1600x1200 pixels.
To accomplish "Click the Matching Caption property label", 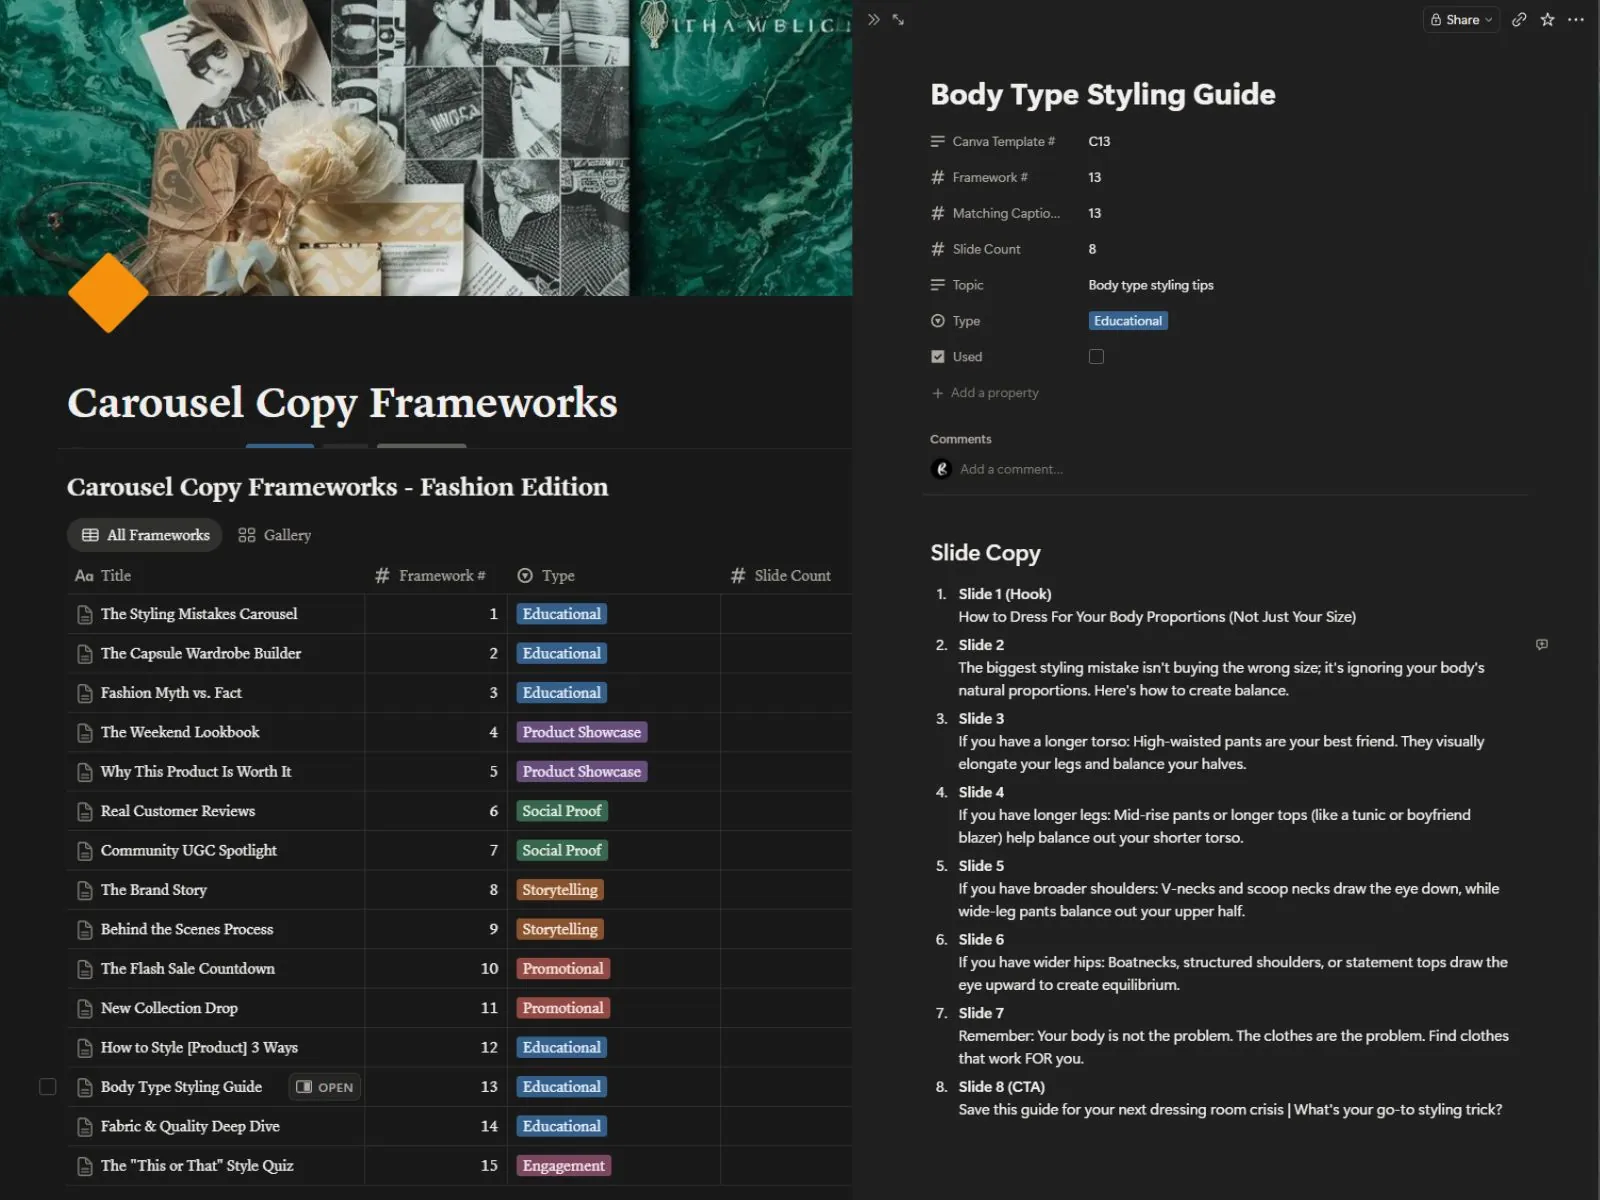I will [x=1005, y=214].
